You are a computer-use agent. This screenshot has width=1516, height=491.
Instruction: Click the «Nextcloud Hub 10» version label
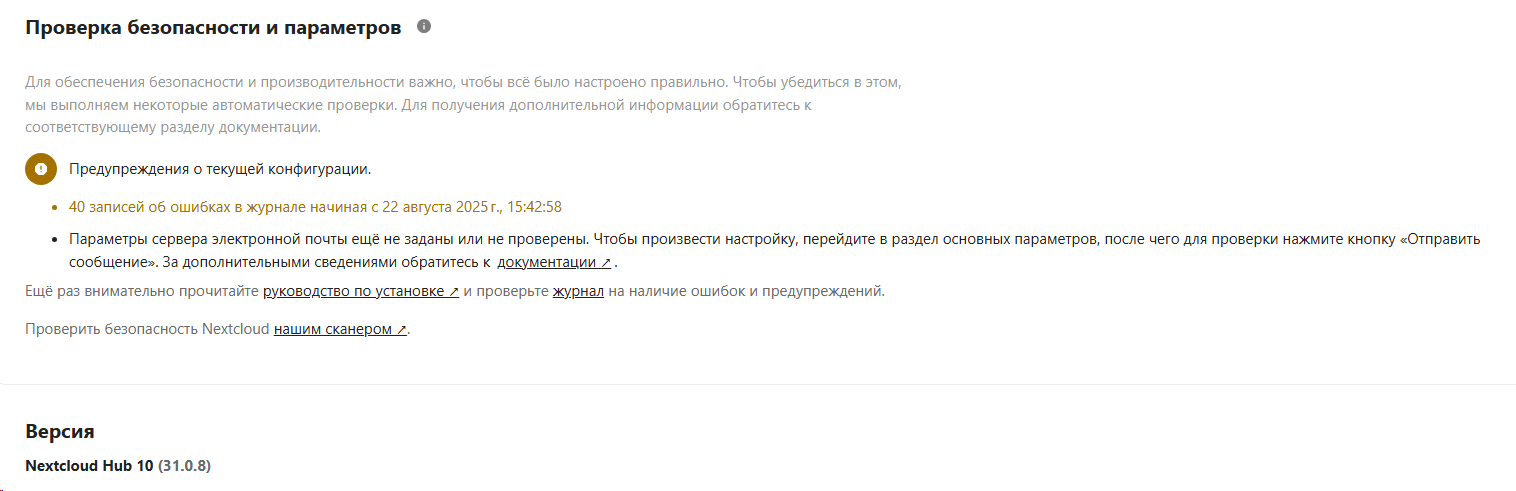click(89, 466)
